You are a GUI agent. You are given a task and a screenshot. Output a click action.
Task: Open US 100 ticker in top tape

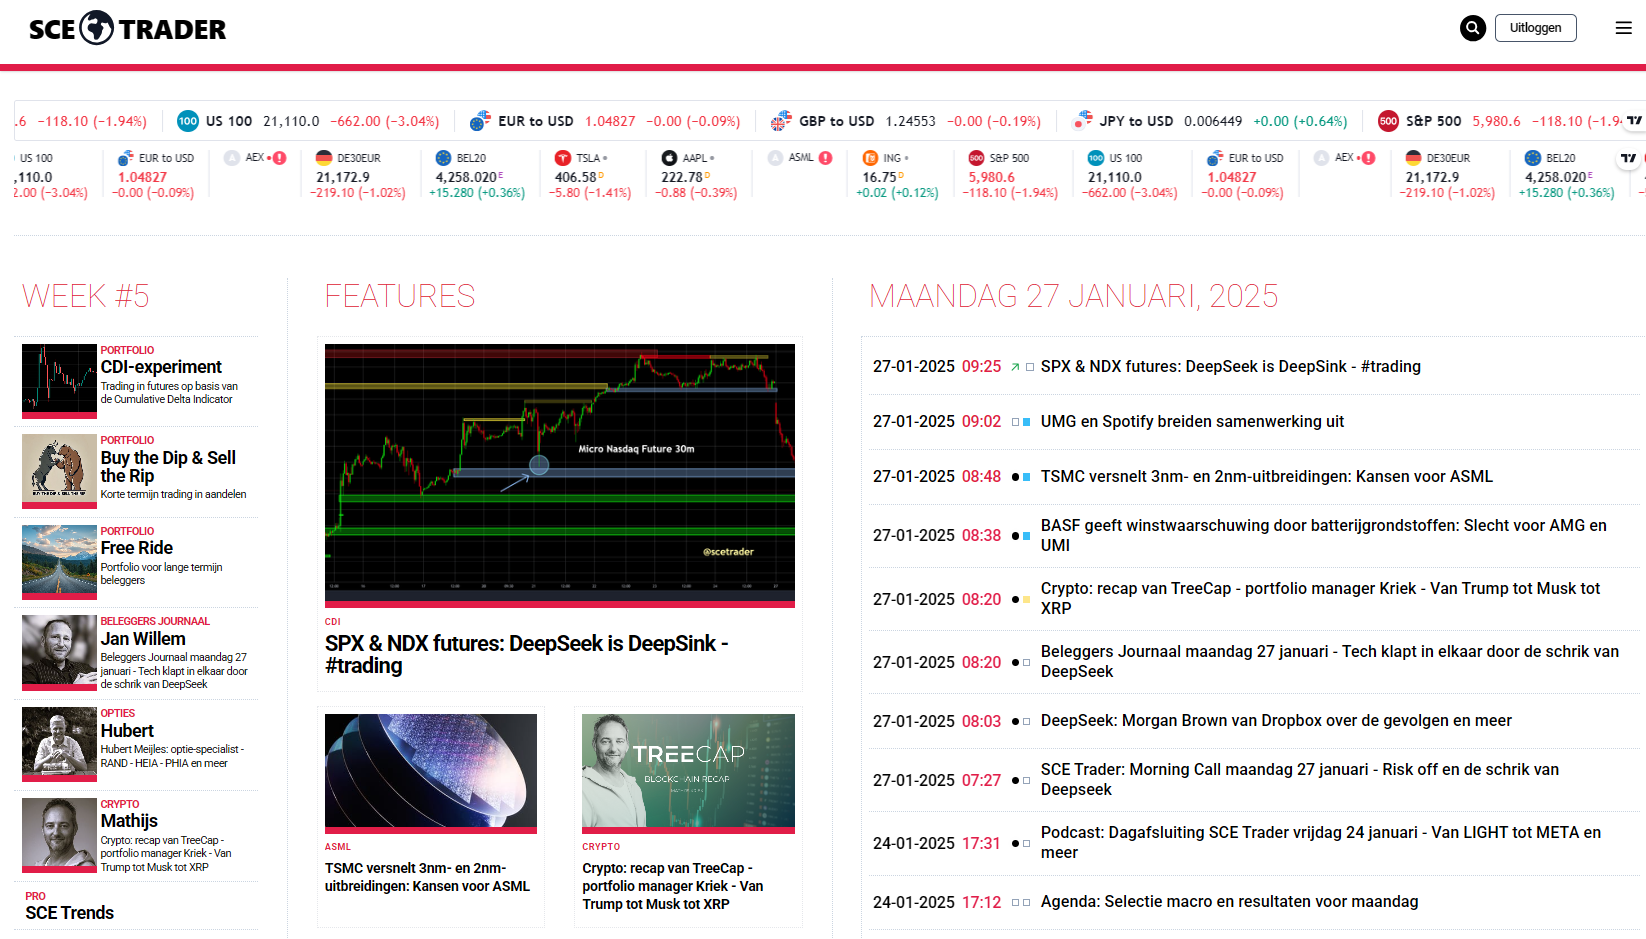click(308, 121)
